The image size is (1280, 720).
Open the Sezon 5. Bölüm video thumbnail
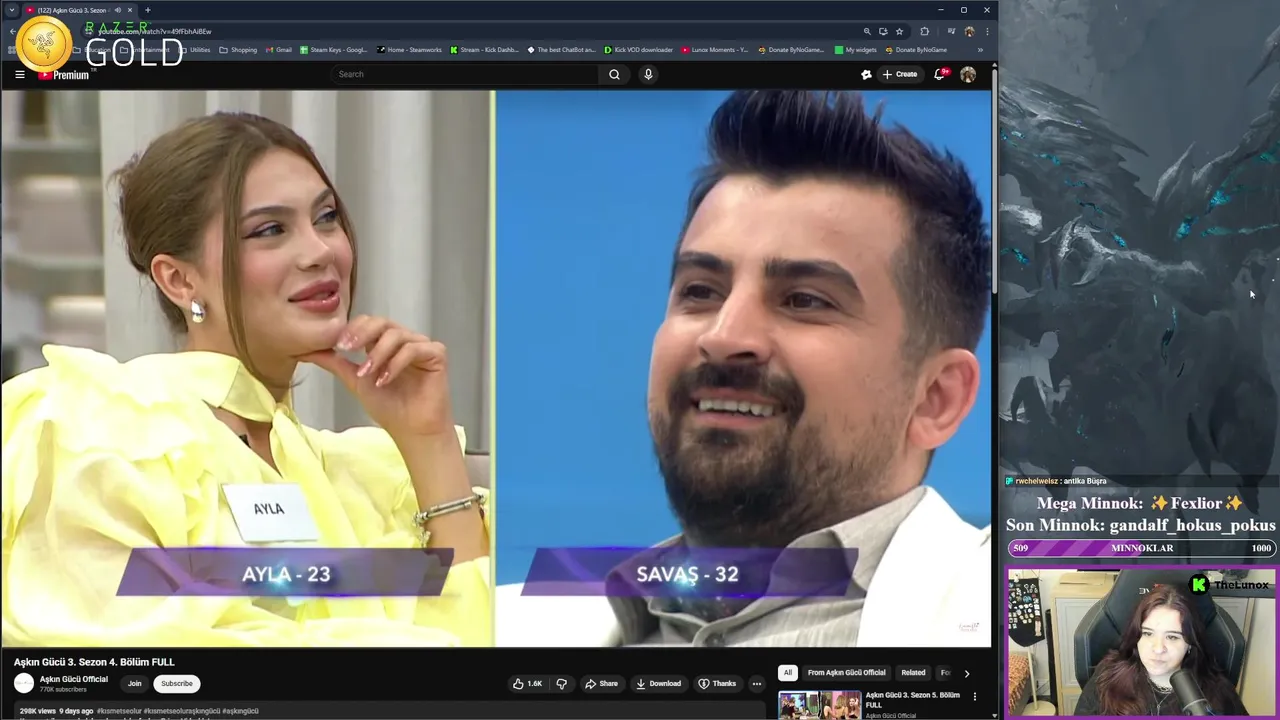[x=820, y=705]
